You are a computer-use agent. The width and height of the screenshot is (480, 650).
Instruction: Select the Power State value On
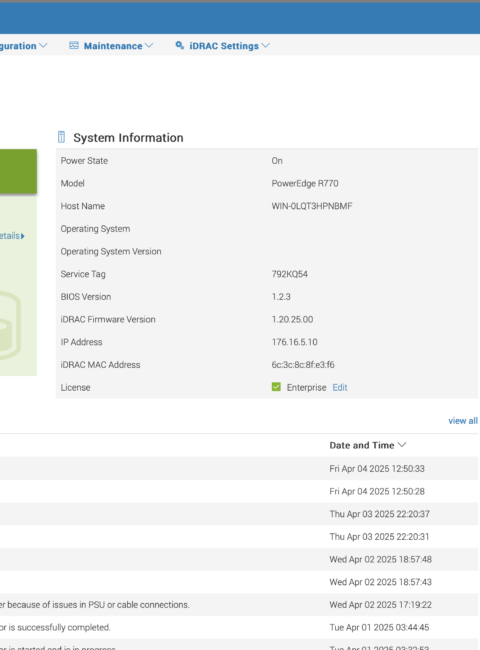277,161
